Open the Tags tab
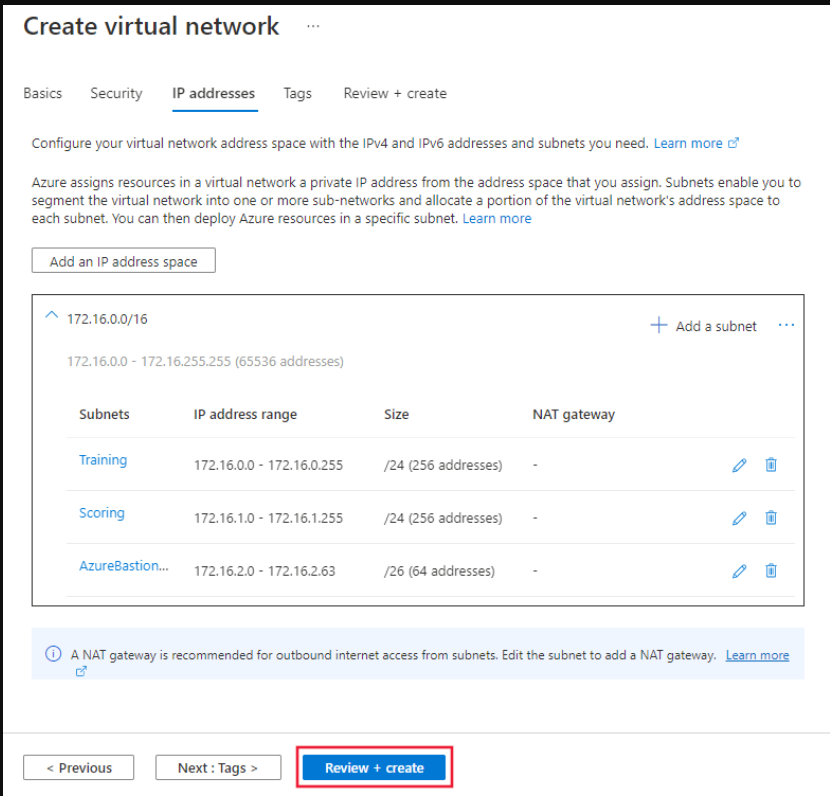830x796 pixels. 297,94
